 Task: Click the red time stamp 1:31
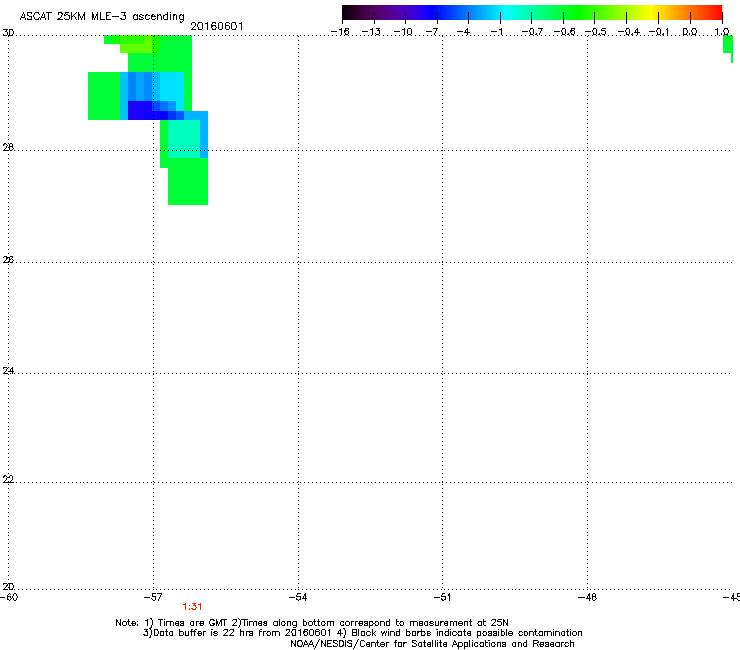point(192,607)
